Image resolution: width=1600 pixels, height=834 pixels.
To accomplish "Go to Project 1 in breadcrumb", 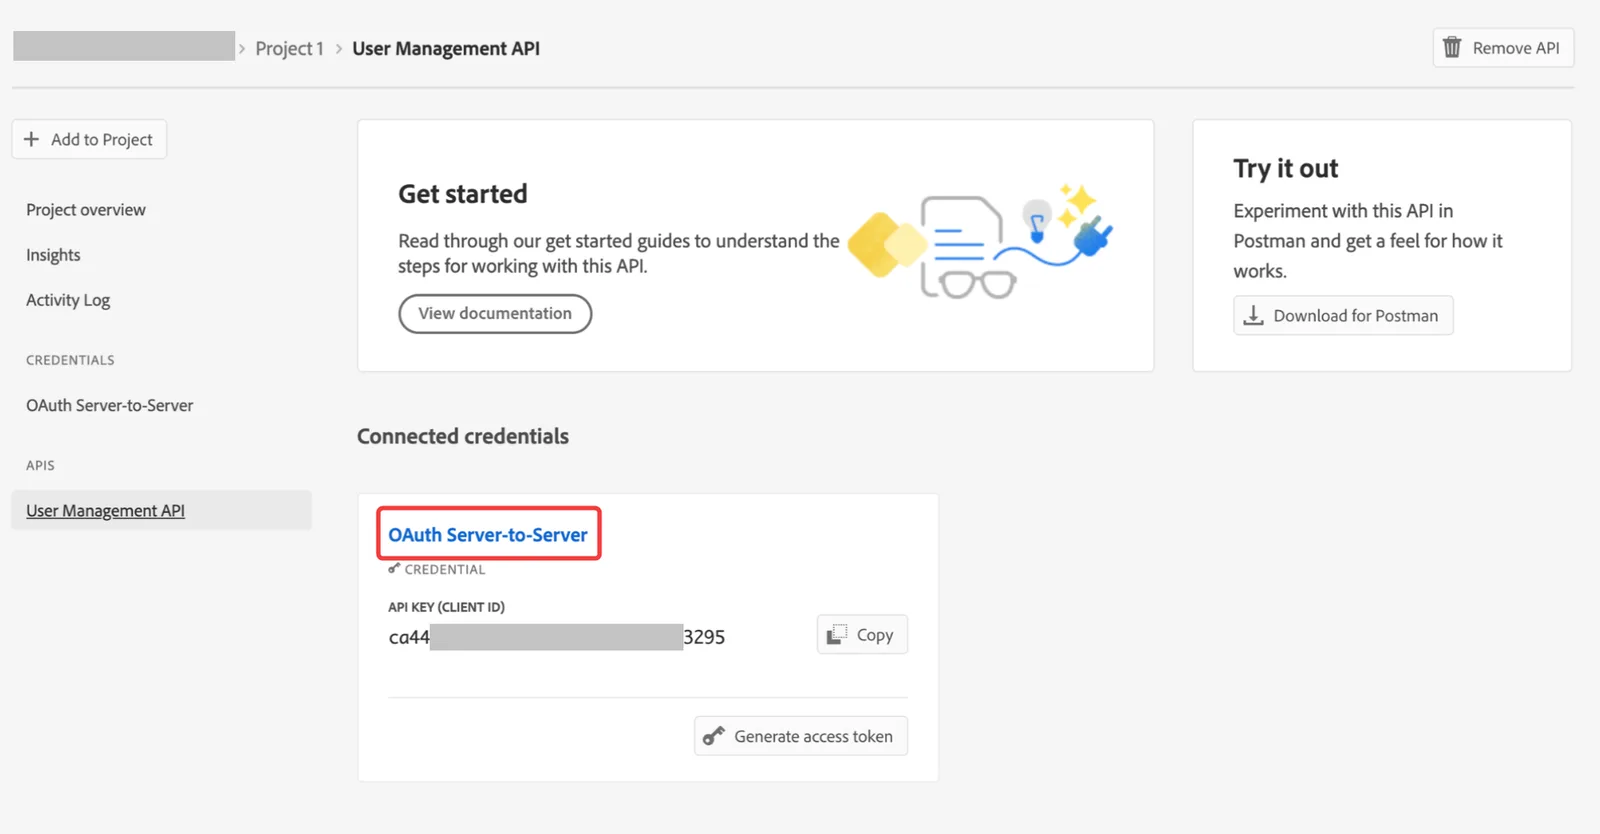I will (x=289, y=48).
